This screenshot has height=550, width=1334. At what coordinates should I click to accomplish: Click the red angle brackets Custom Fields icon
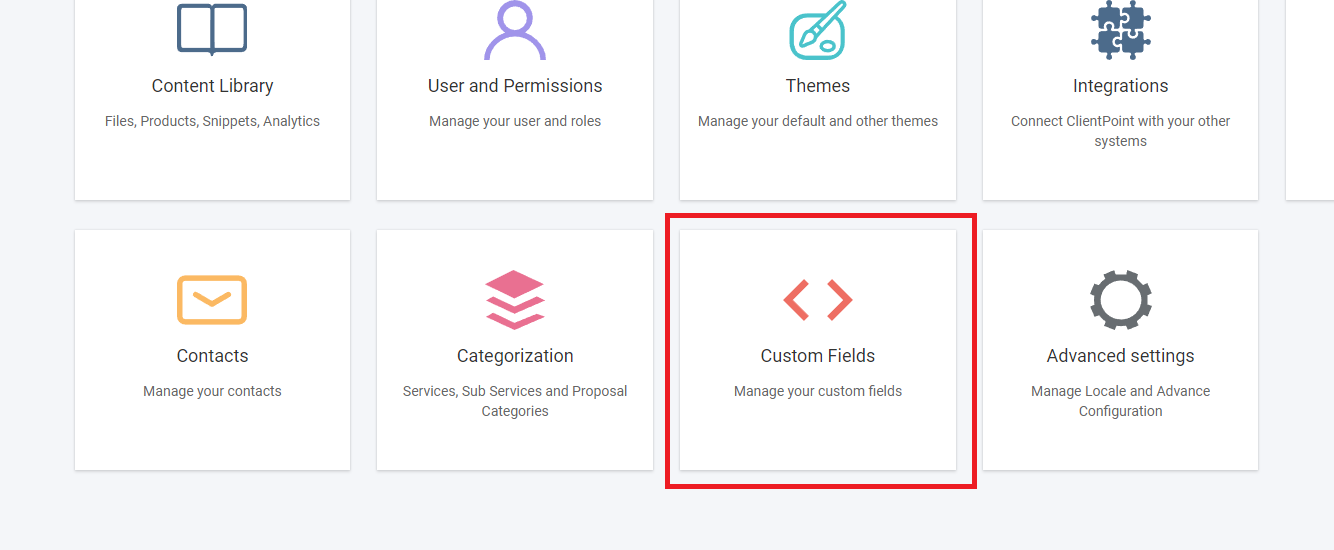point(818,300)
